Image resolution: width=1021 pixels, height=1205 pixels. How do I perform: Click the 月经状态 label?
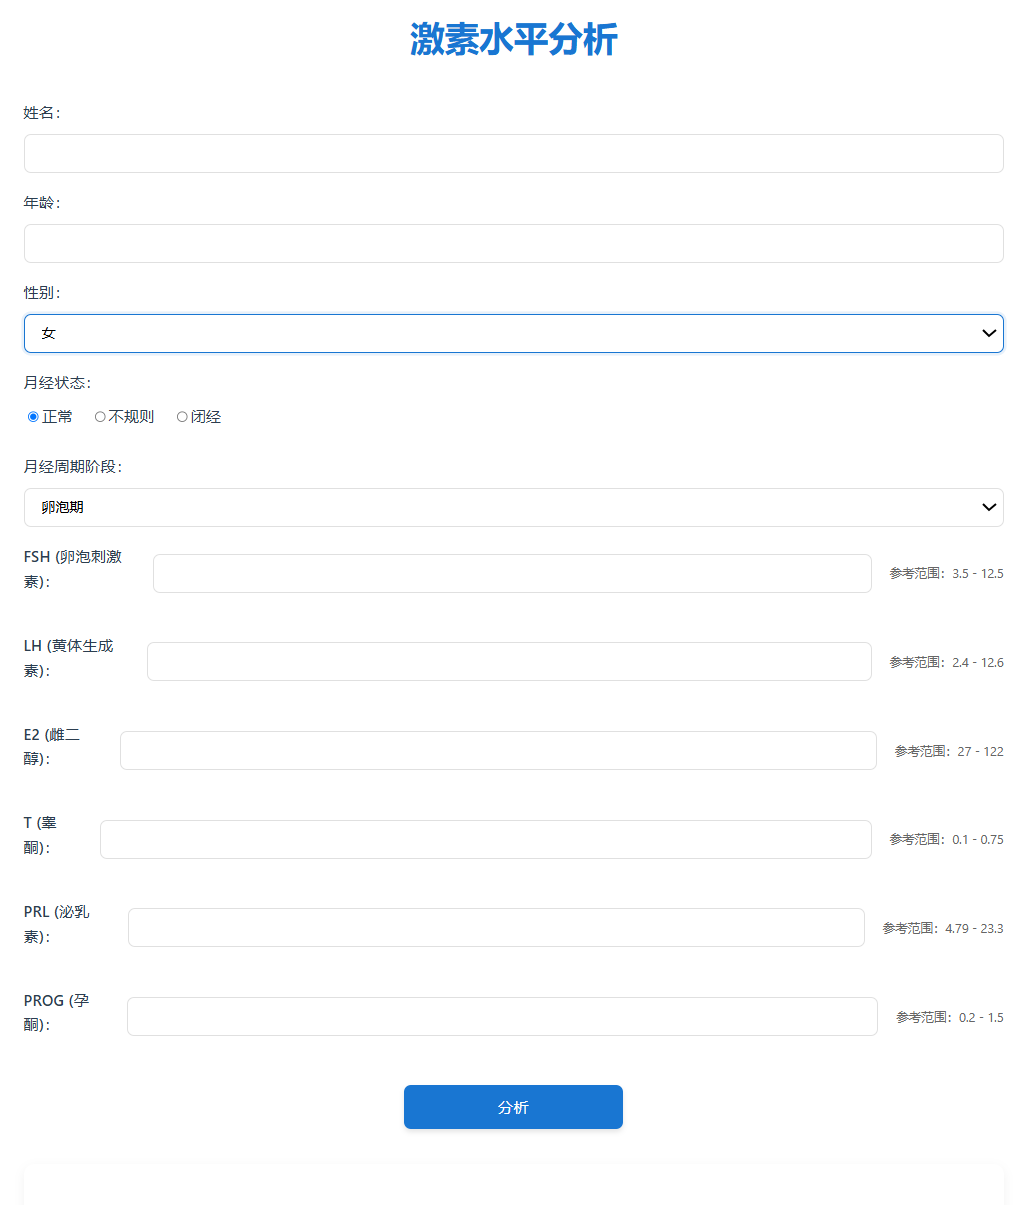pyautogui.click(x=57, y=383)
